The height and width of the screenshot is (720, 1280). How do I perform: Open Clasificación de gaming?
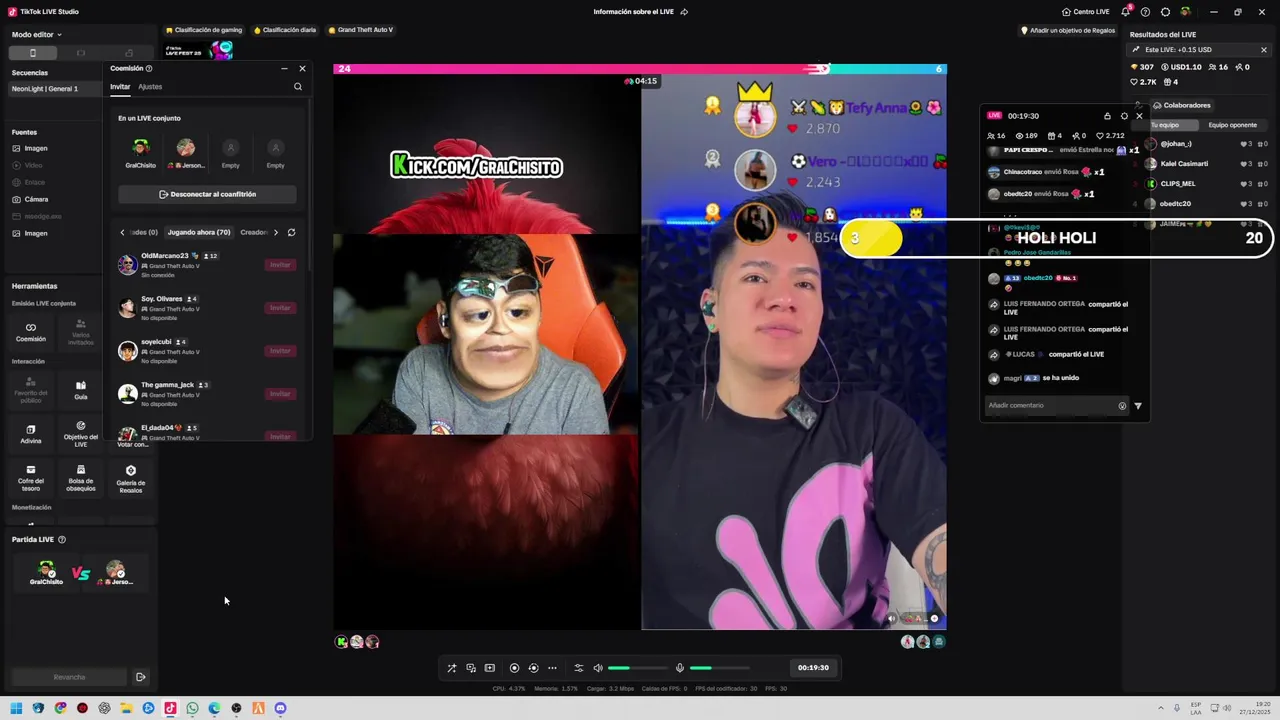point(204,30)
